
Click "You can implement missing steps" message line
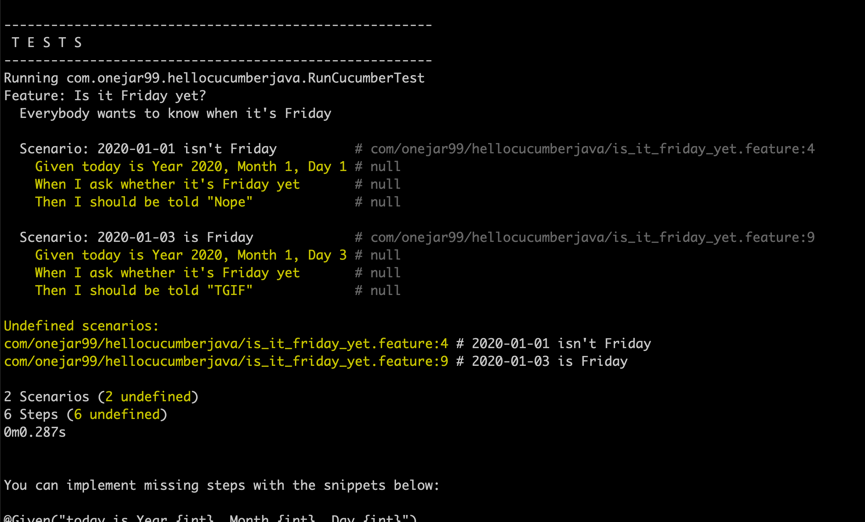222,485
